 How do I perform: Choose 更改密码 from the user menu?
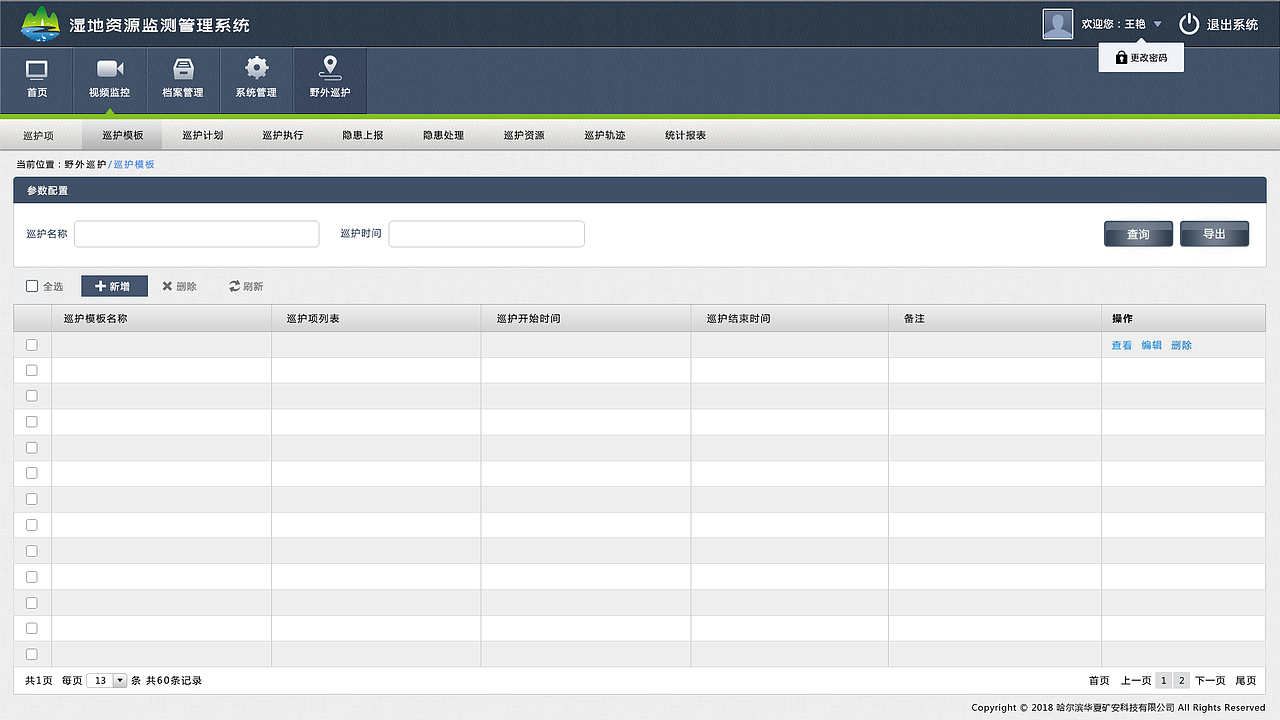1141,58
